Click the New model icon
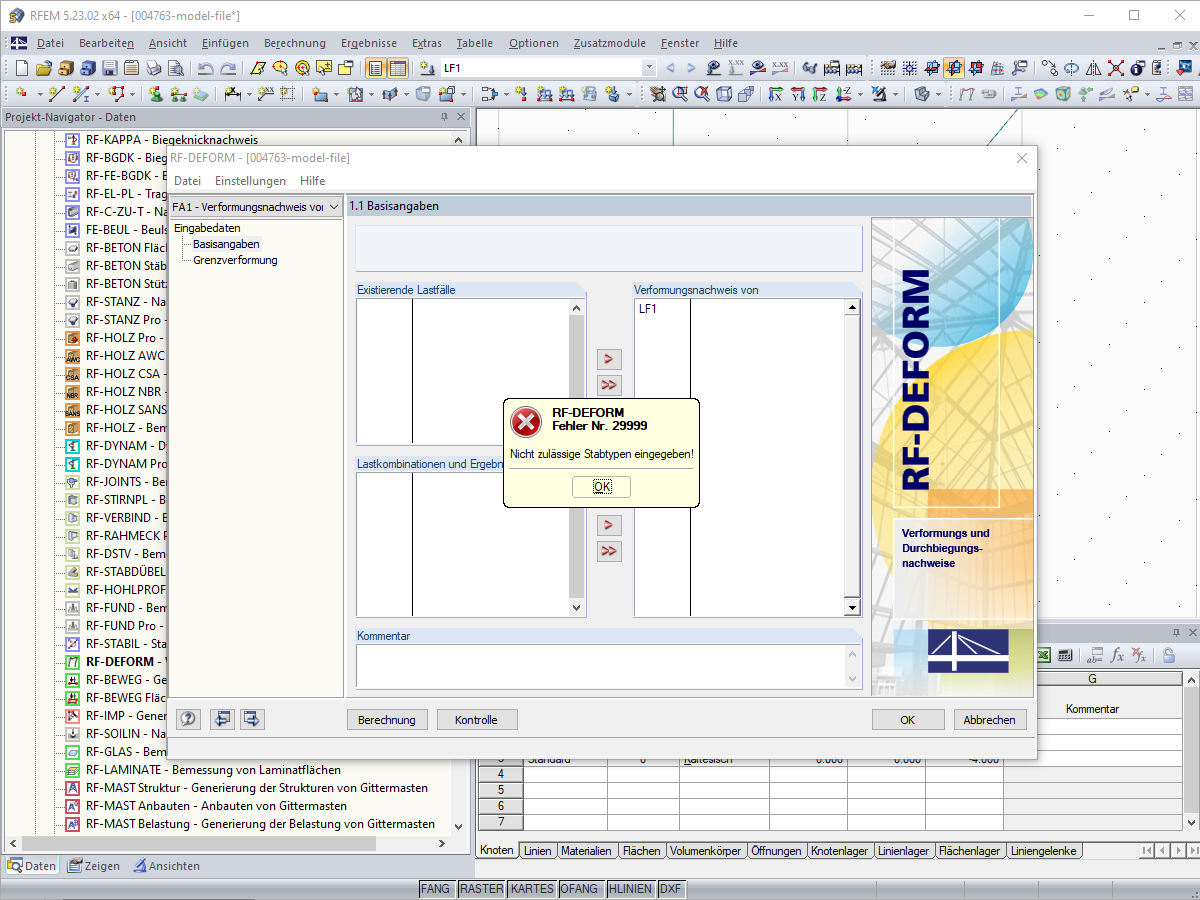Image resolution: width=1200 pixels, height=900 pixels. point(22,68)
